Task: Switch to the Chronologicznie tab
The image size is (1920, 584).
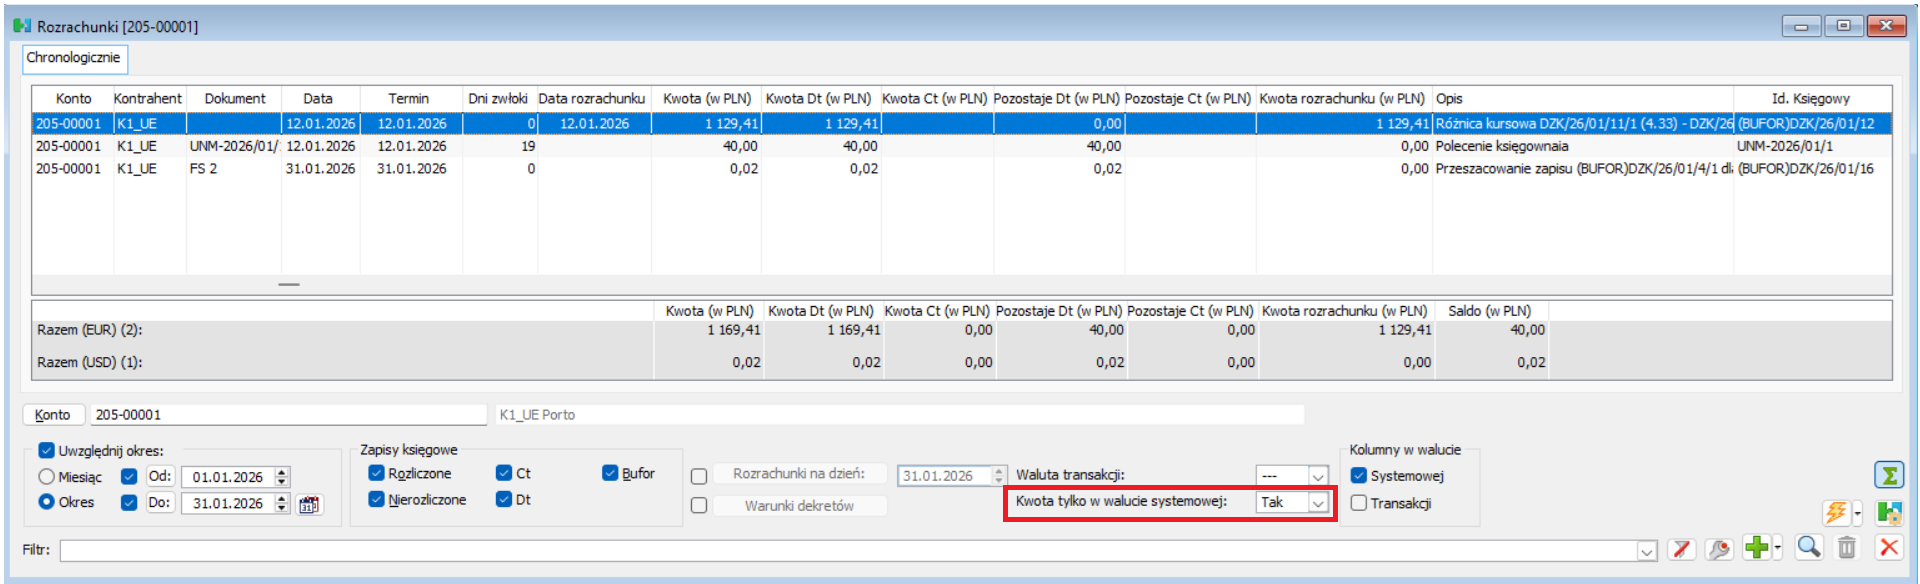Action: click(73, 58)
